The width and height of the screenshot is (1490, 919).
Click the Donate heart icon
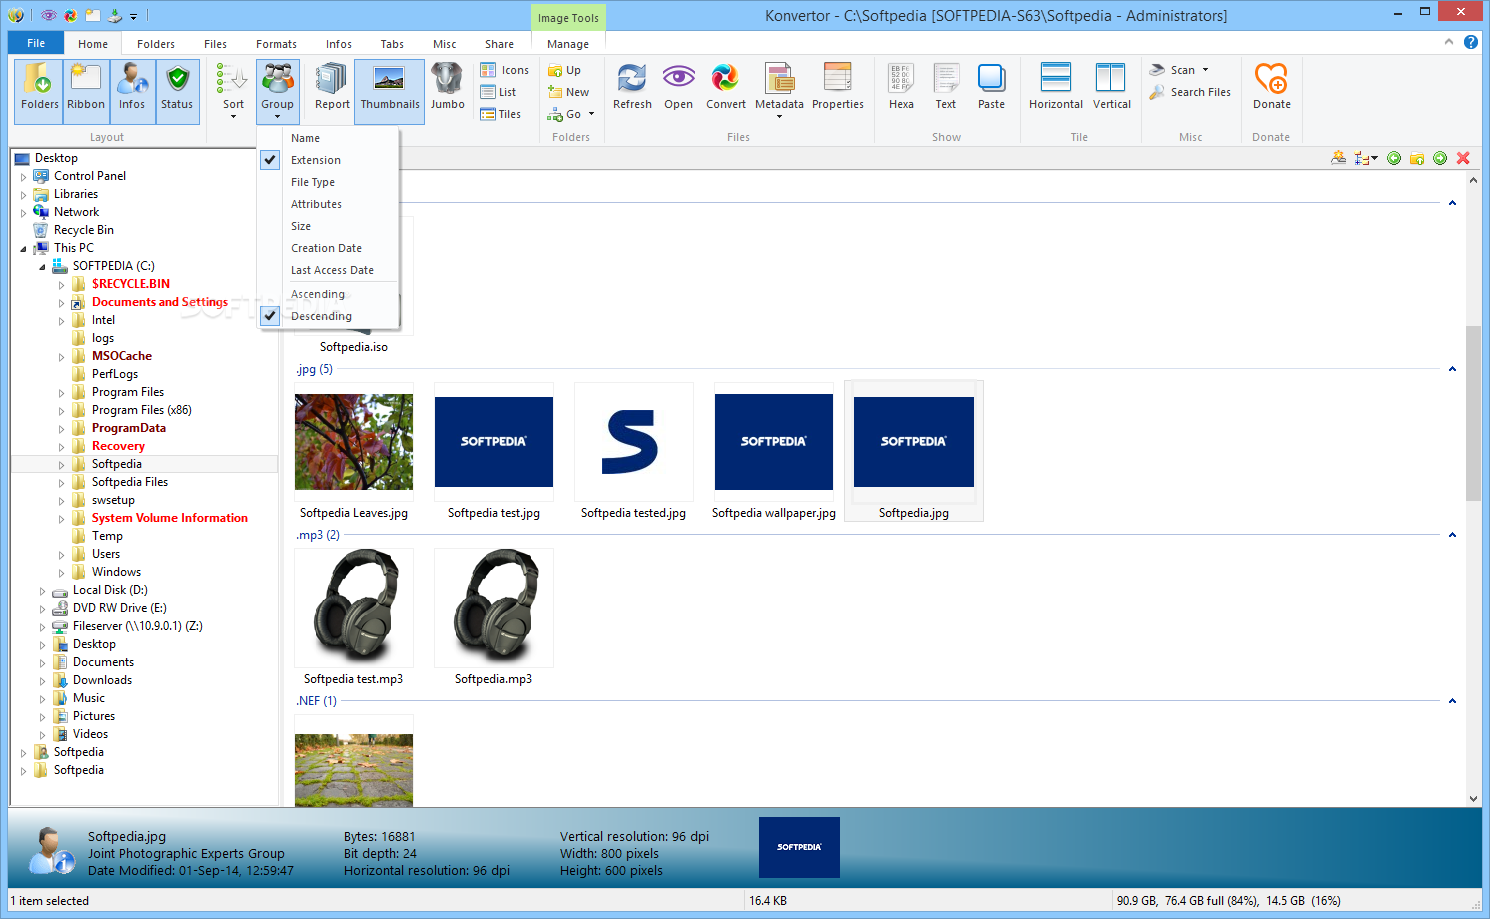[1272, 79]
